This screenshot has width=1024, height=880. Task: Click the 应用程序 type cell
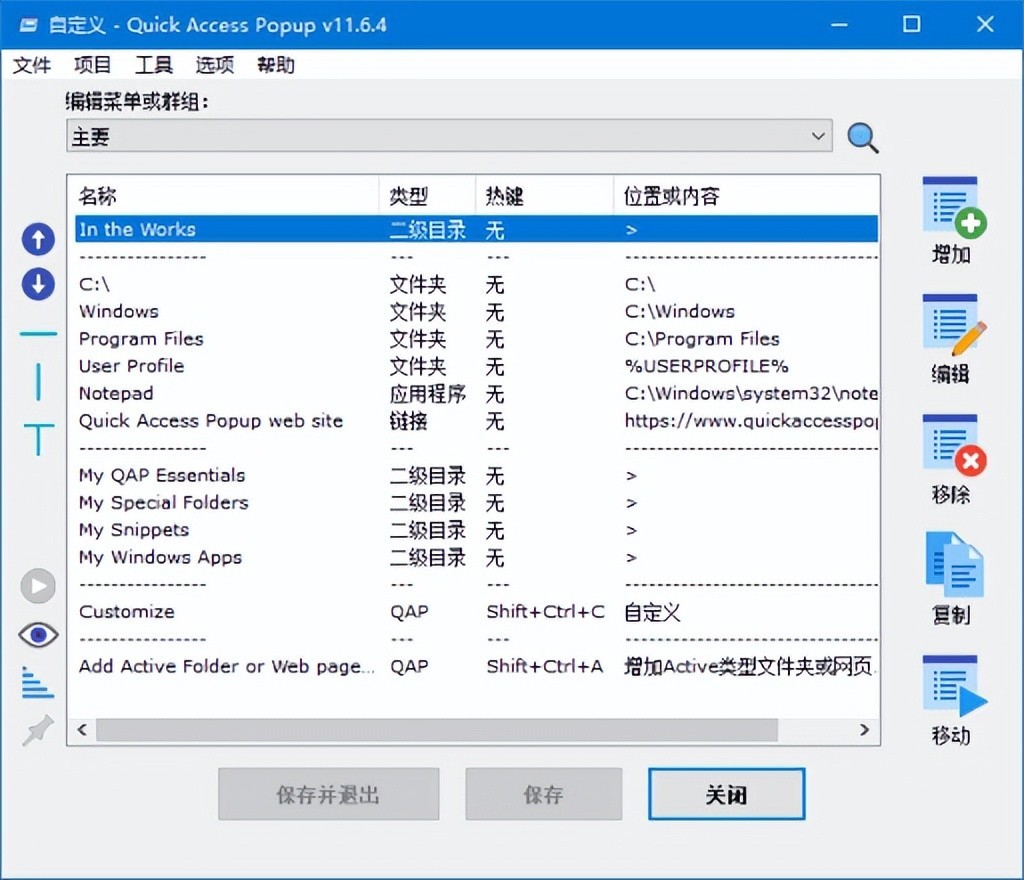[x=428, y=393]
